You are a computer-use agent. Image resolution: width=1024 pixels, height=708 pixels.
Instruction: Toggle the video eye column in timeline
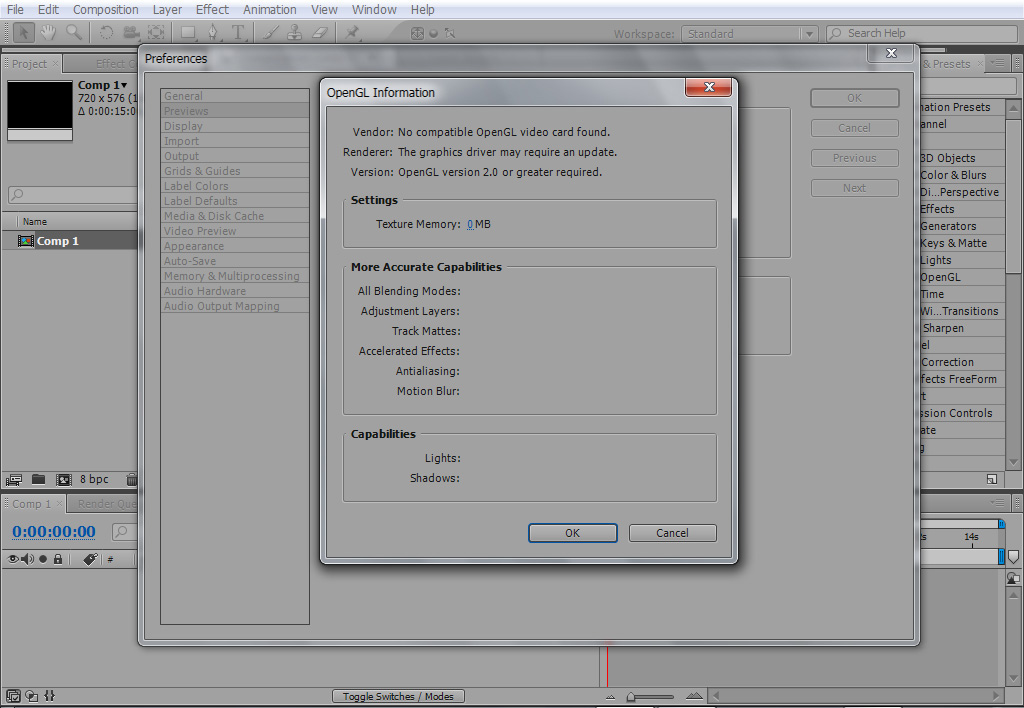[13, 559]
